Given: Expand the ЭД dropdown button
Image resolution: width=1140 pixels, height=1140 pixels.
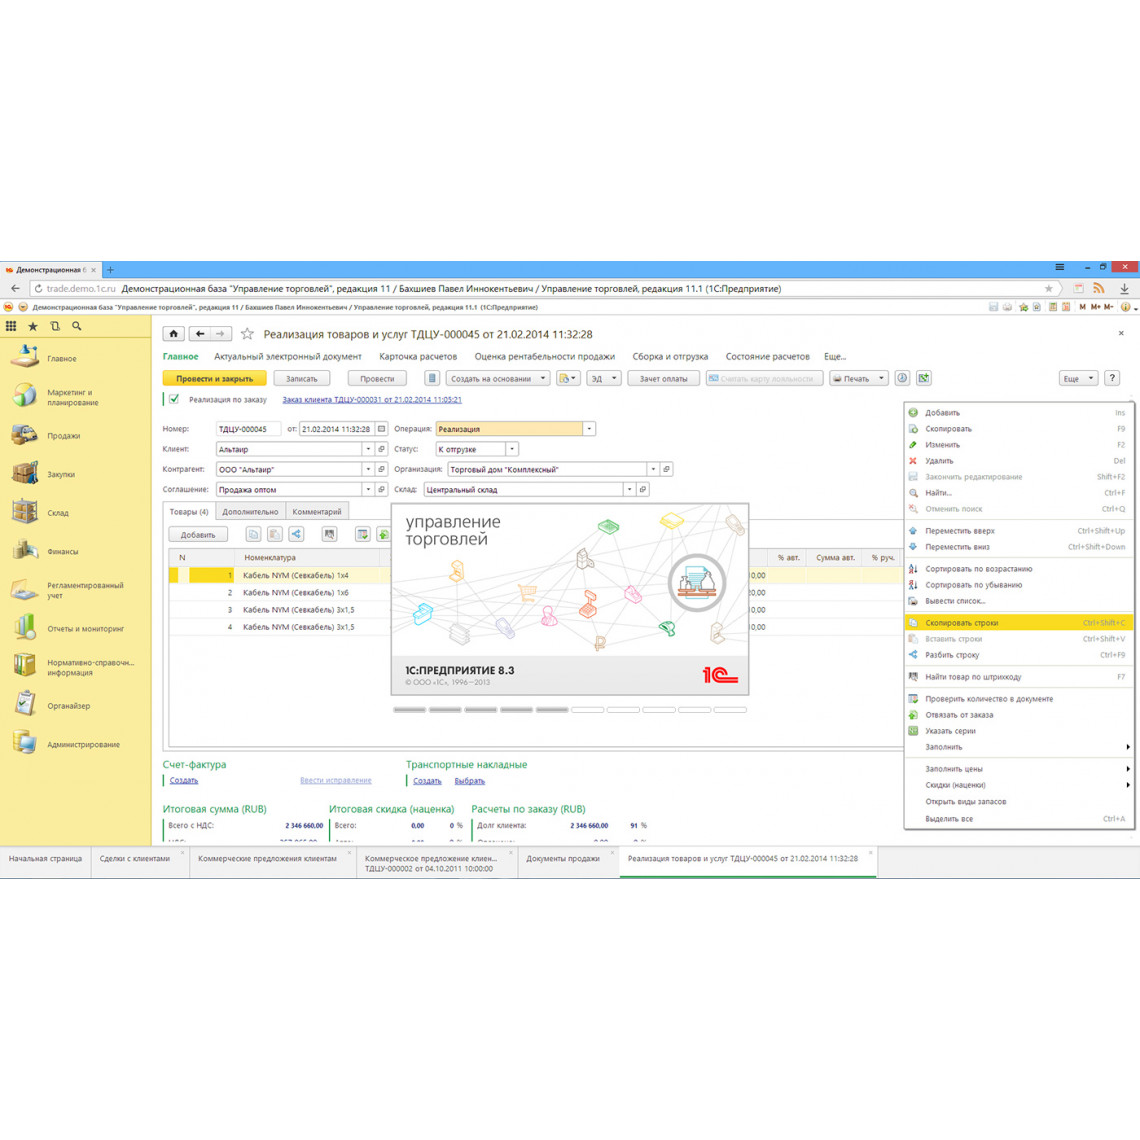Looking at the screenshot, I should (x=603, y=378).
